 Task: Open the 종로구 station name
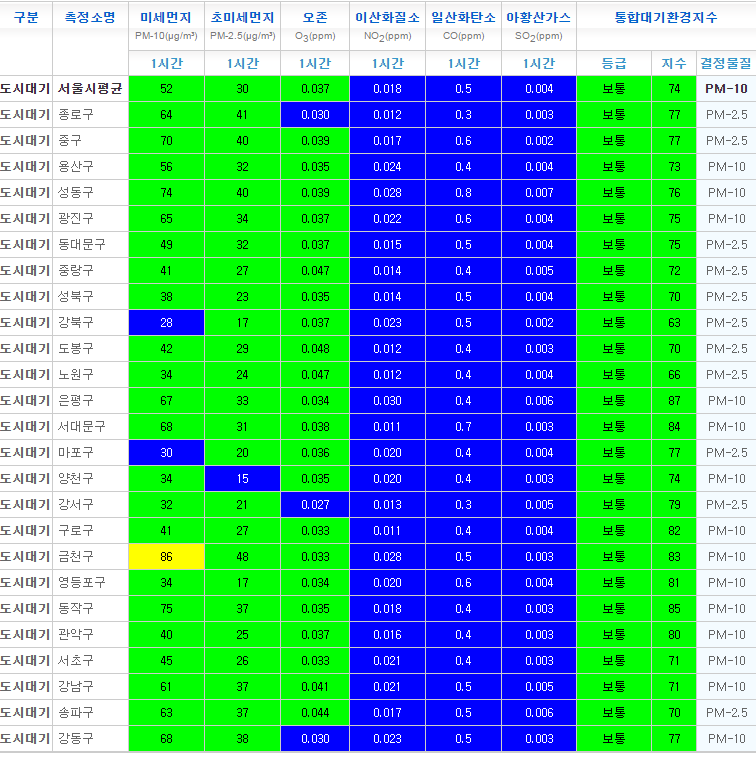coord(76,114)
